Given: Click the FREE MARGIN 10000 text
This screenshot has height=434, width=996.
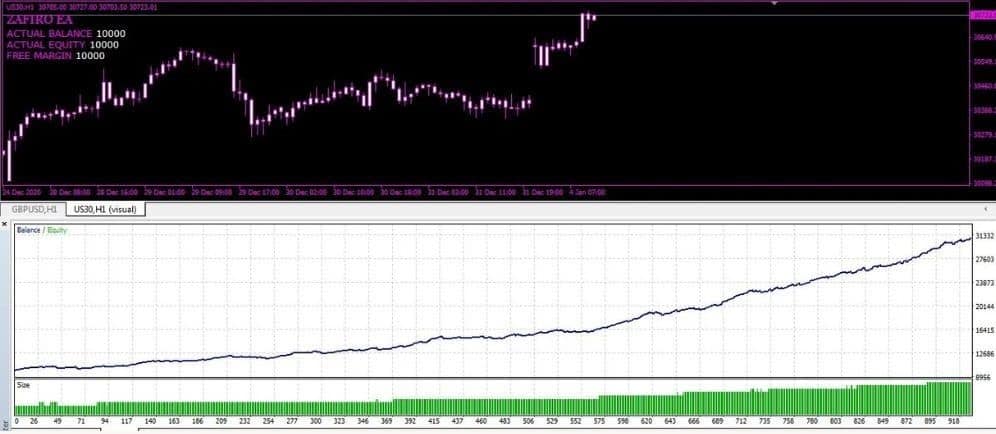Looking at the screenshot, I should [x=56, y=56].
